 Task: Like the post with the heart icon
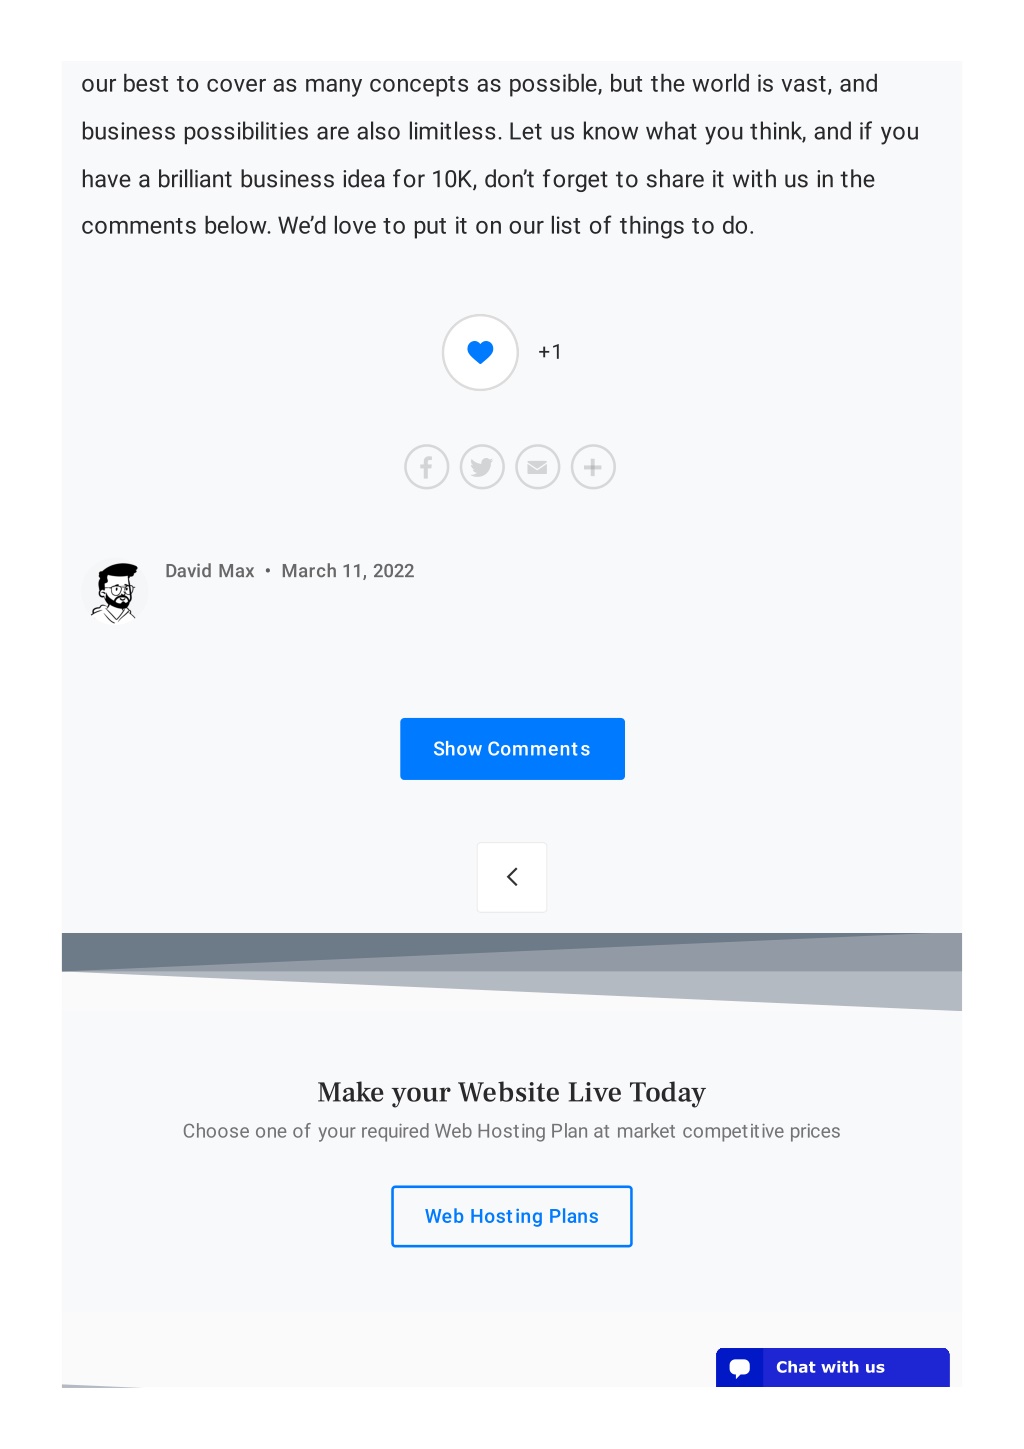(480, 352)
